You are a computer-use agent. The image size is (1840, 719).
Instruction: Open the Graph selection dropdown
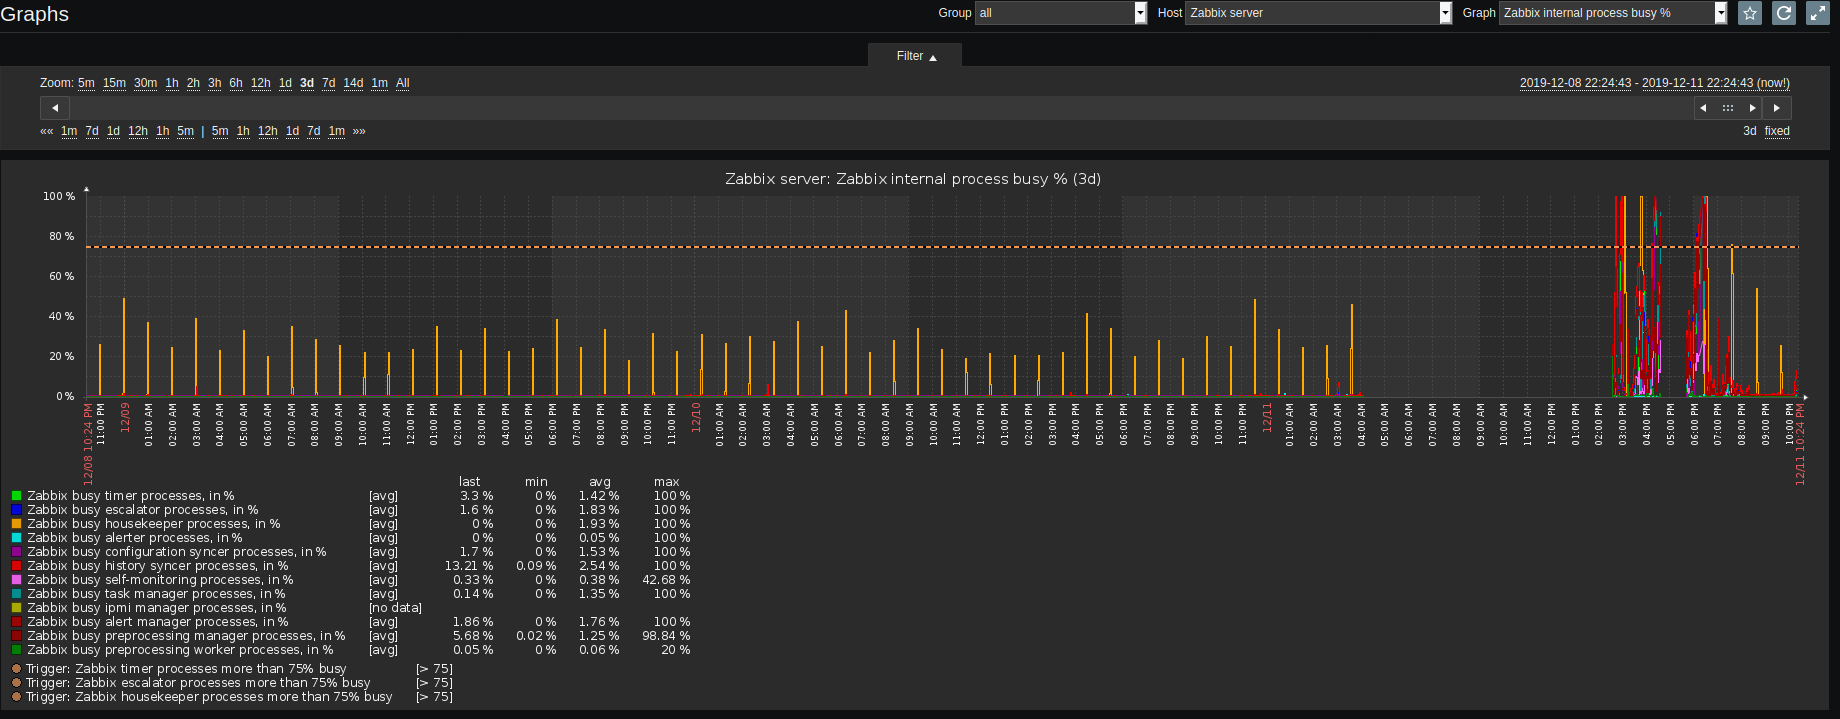click(x=1612, y=13)
